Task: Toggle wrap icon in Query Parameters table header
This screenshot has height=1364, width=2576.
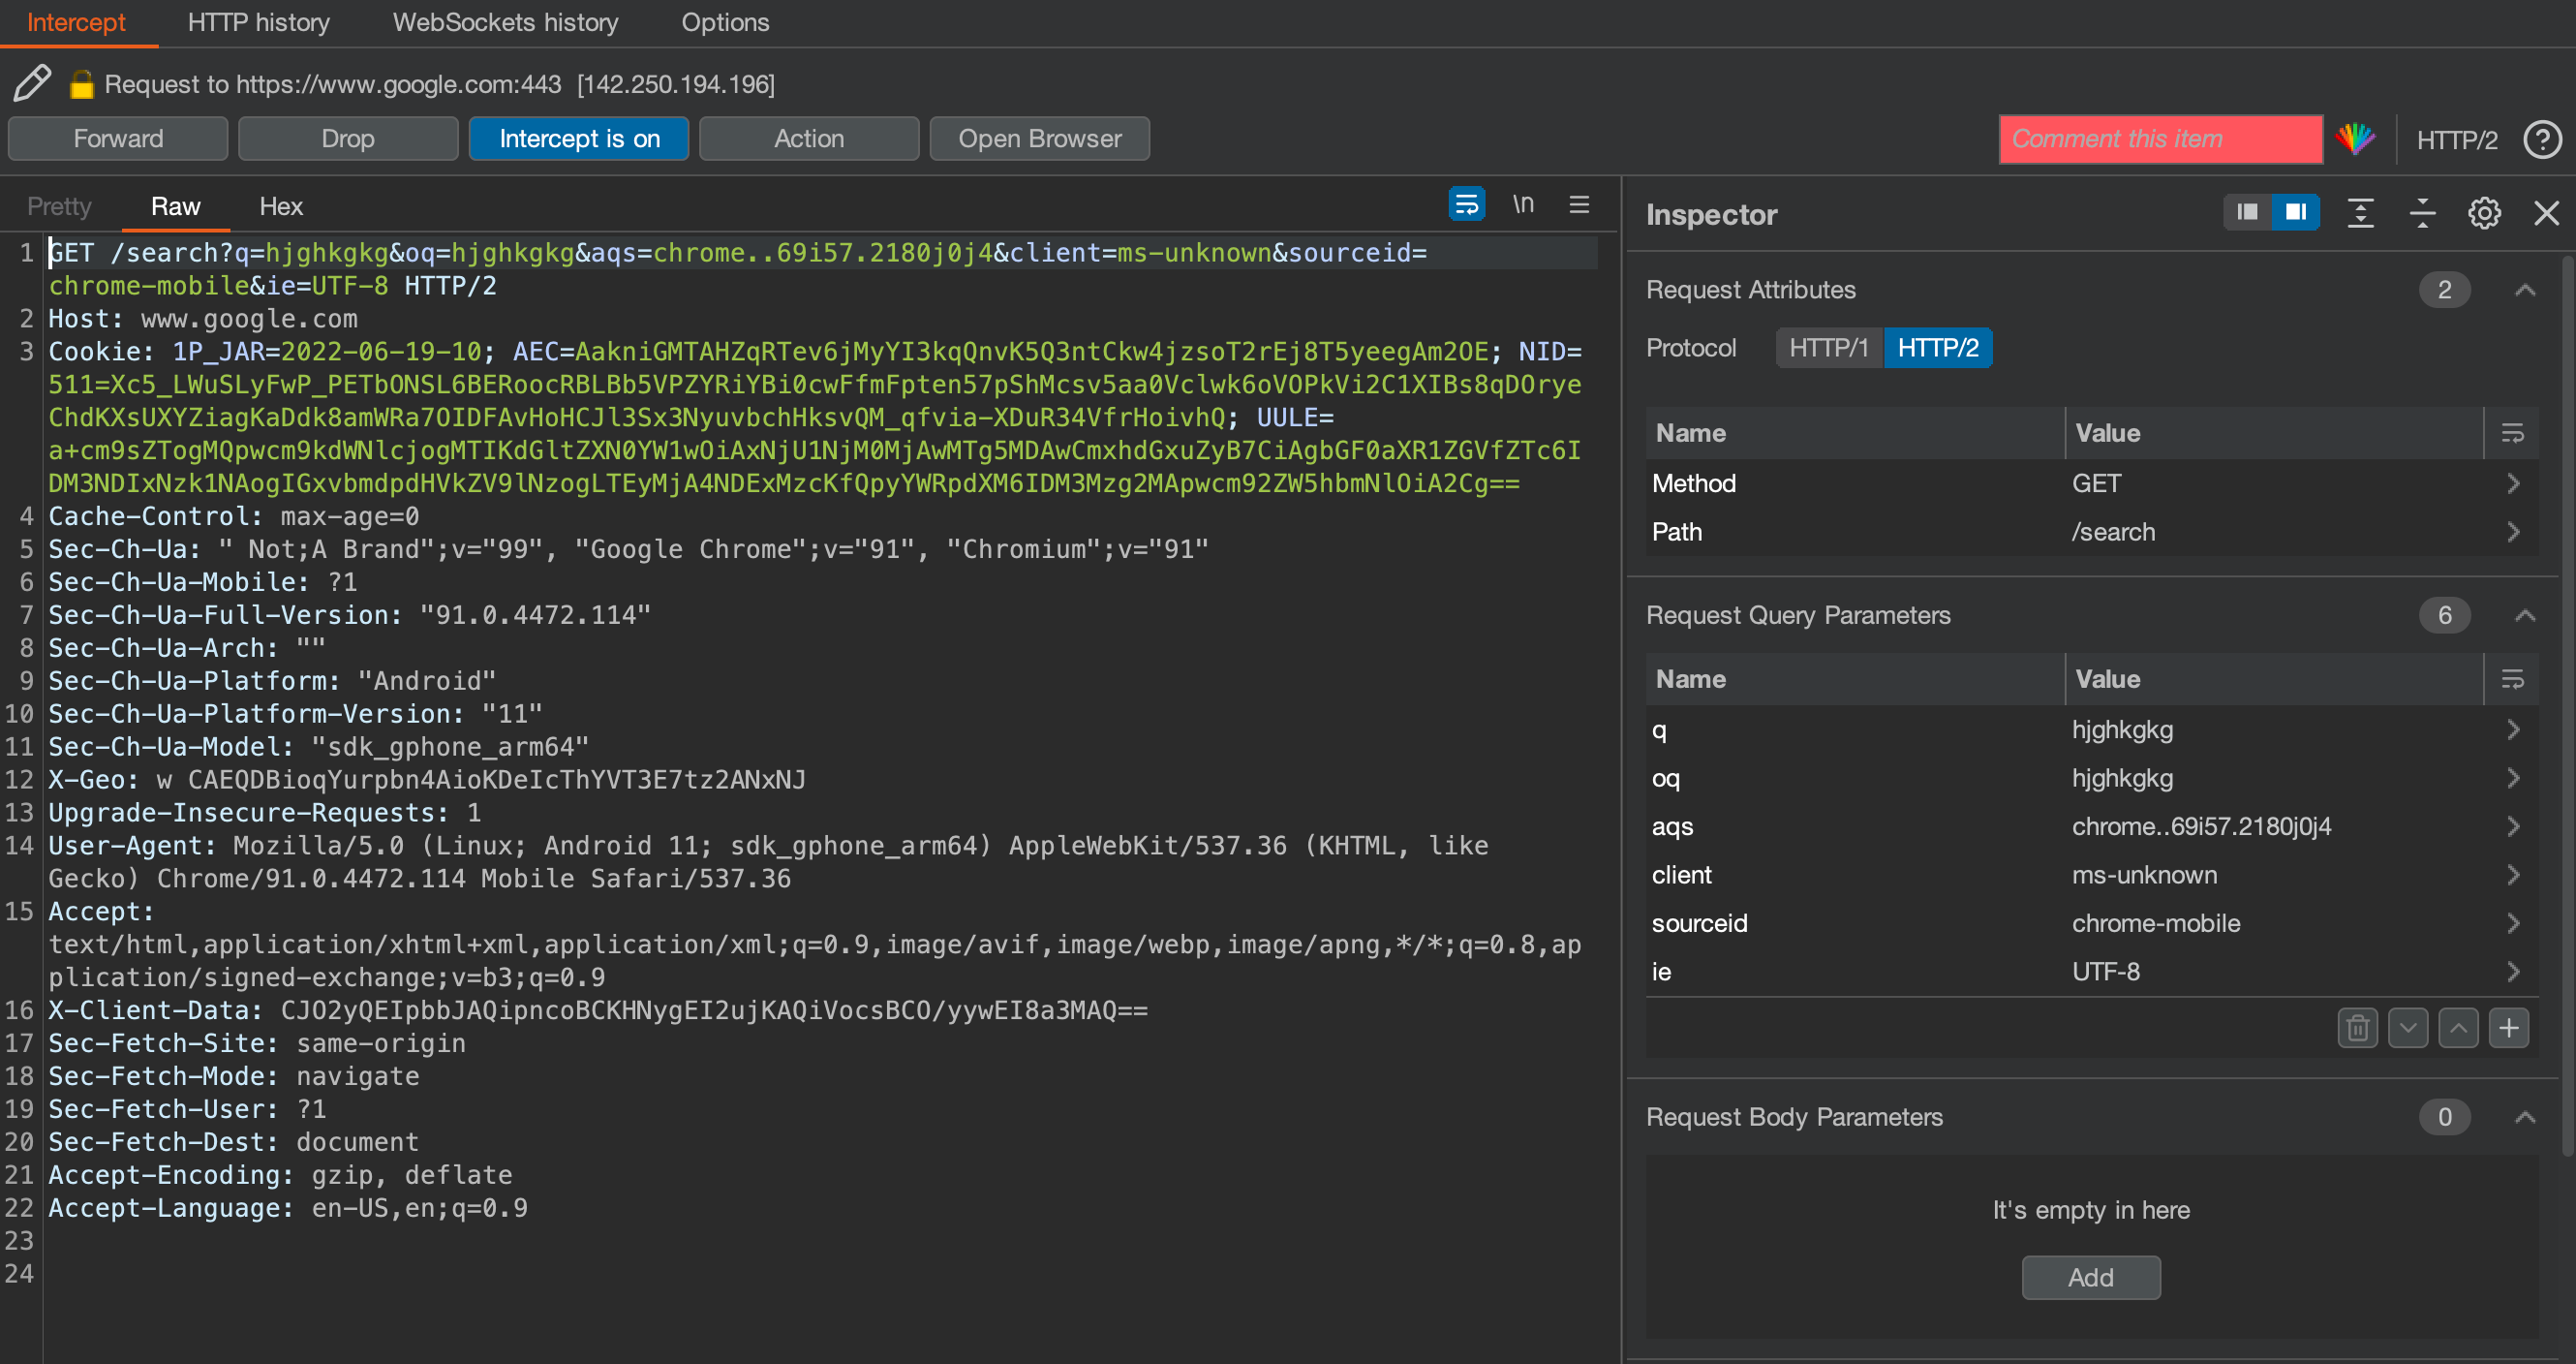Action: coord(2512,679)
